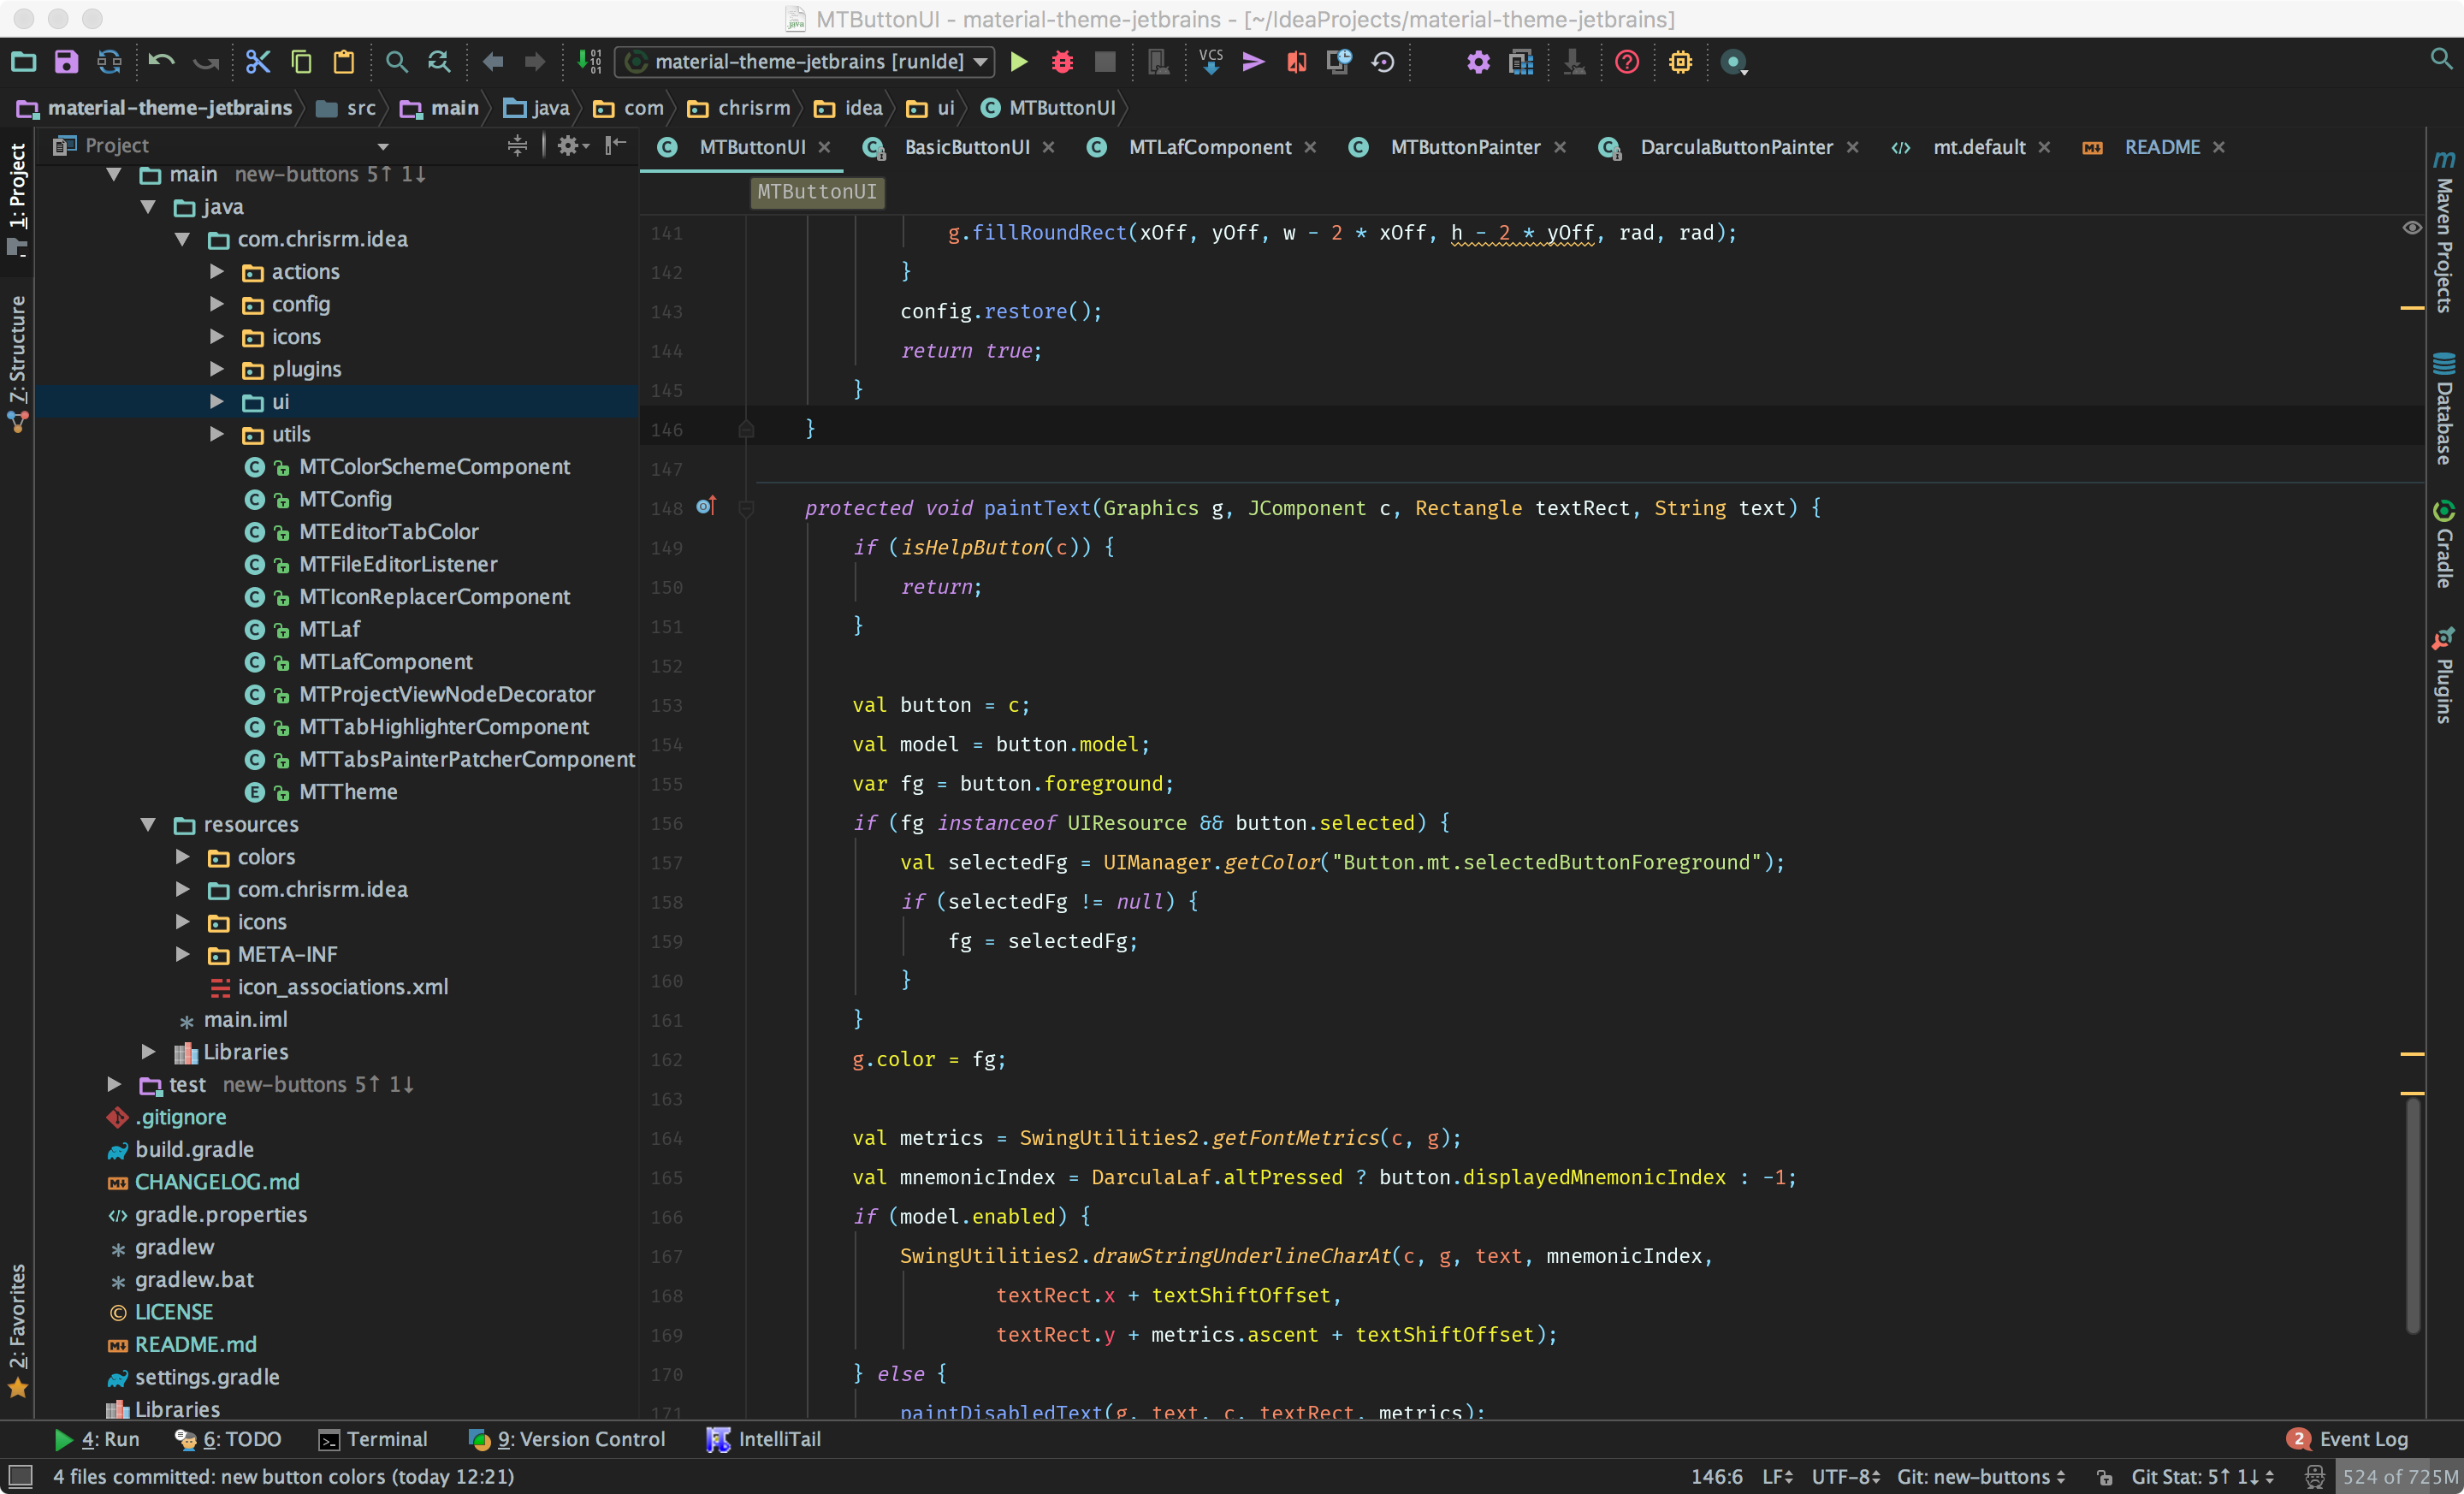Click the Build project icon
The height and width of the screenshot is (1494, 2464).
[x=589, y=62]
